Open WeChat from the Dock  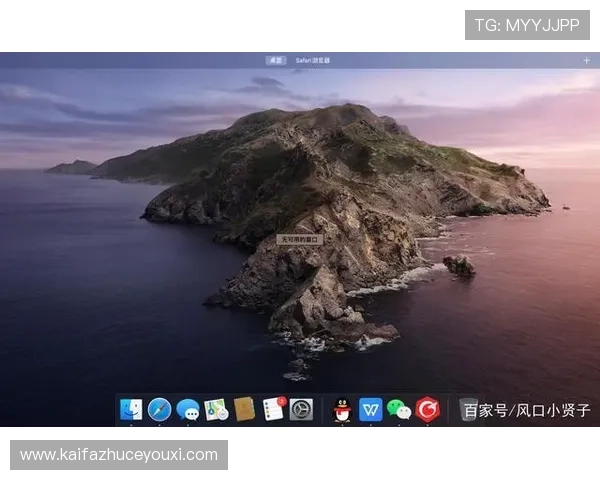399,410
